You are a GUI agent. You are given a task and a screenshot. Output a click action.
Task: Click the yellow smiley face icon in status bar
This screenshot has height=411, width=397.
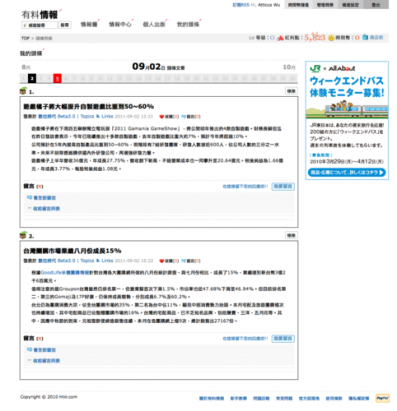click(x=331, y=38)
